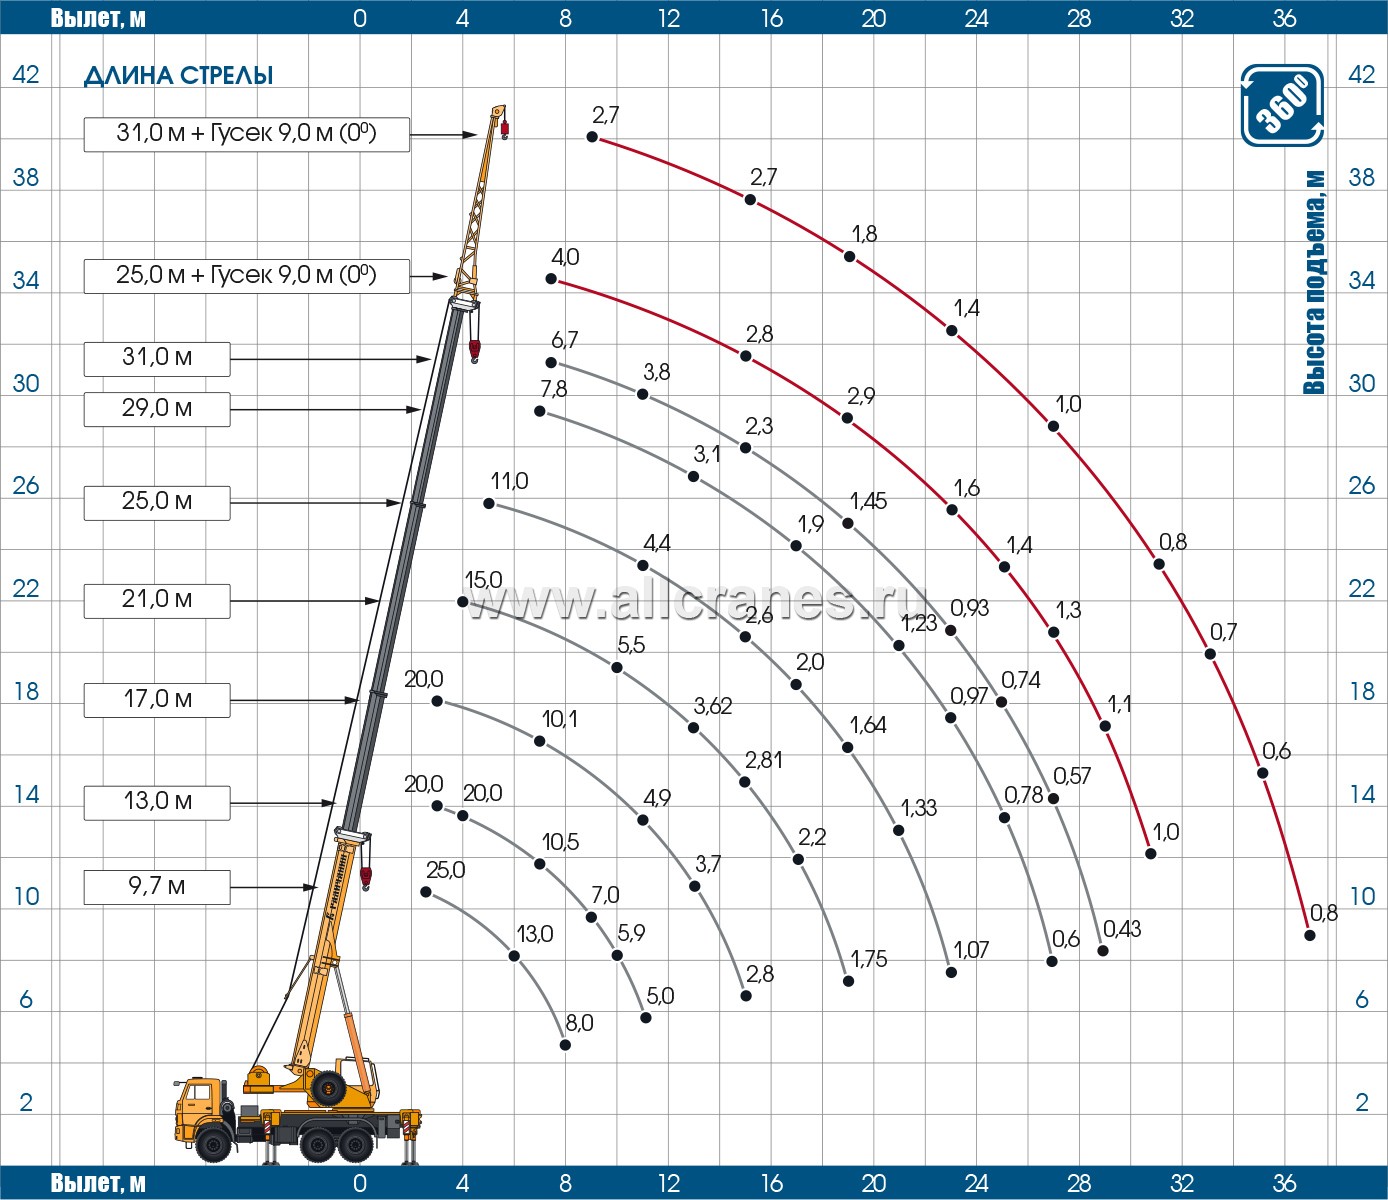Viewport: 1388px width, 1200px height.
Task: Click the truck's front wheel
Action: click(x=214, y=1142)
